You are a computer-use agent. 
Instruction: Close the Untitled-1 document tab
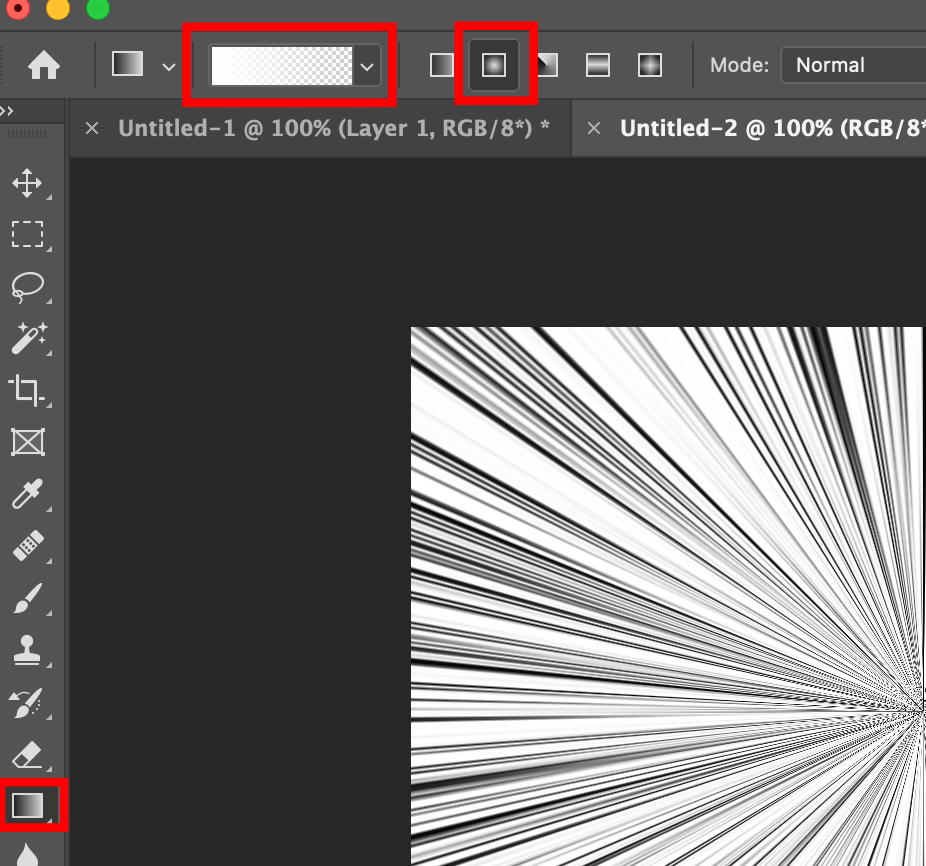92,128
